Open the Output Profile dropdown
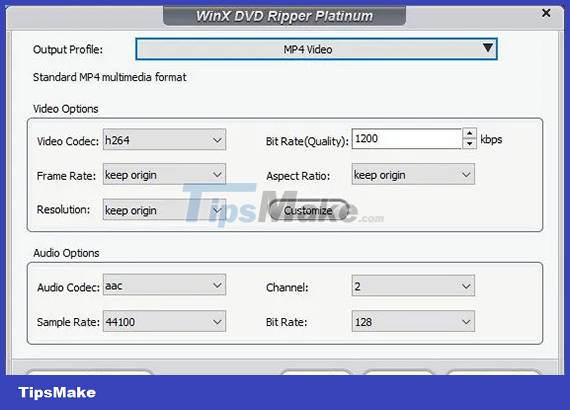This screenshot has width=570, height=410. pyautogui.click(x=316, y=49)
